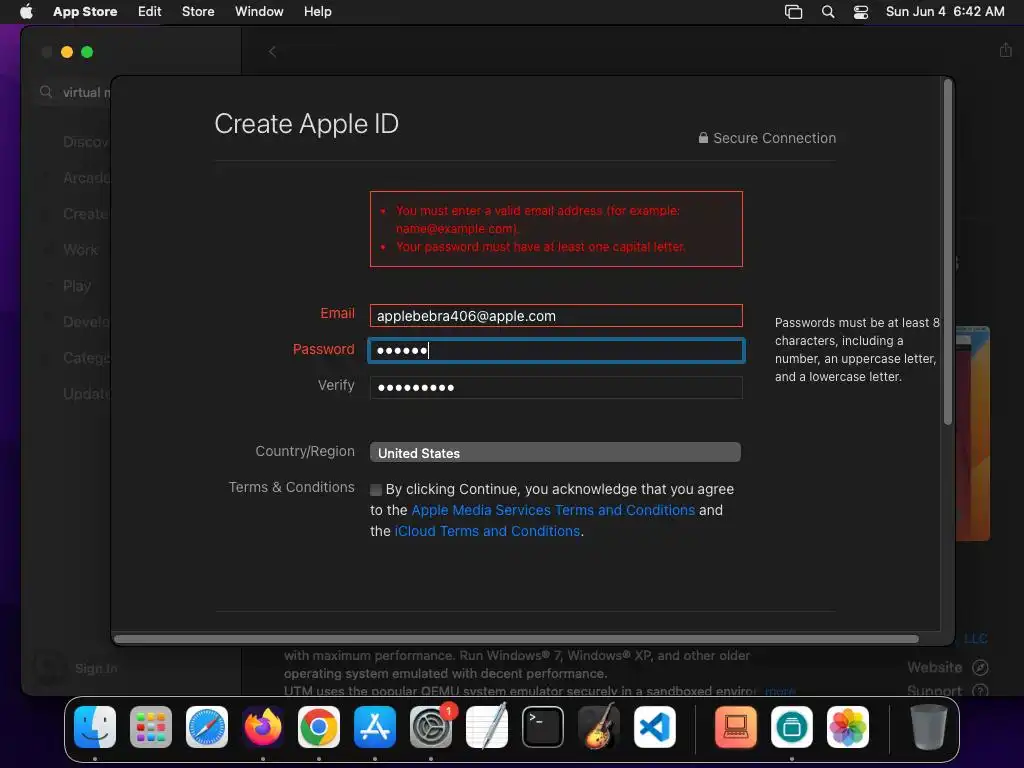Click the search magnifier in sidebar
1024x768 pixels.
46,92
